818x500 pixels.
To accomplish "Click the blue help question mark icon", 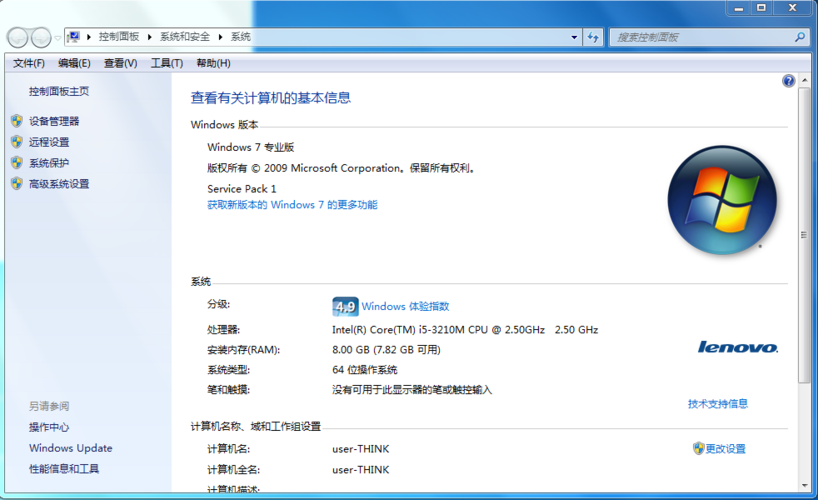I will click(788, 81).
